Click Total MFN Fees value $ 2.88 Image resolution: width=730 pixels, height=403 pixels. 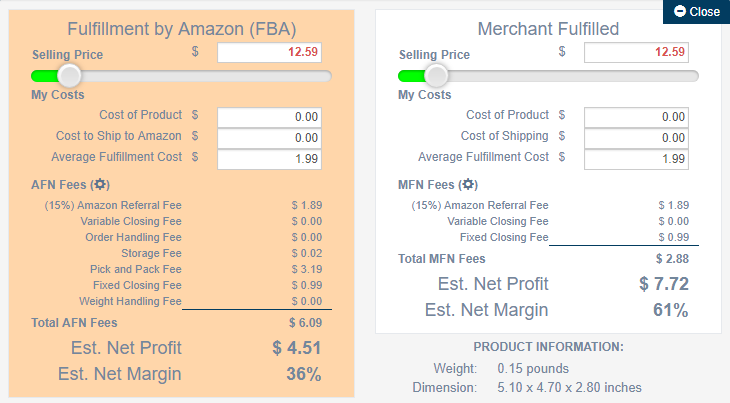point(672,259)
